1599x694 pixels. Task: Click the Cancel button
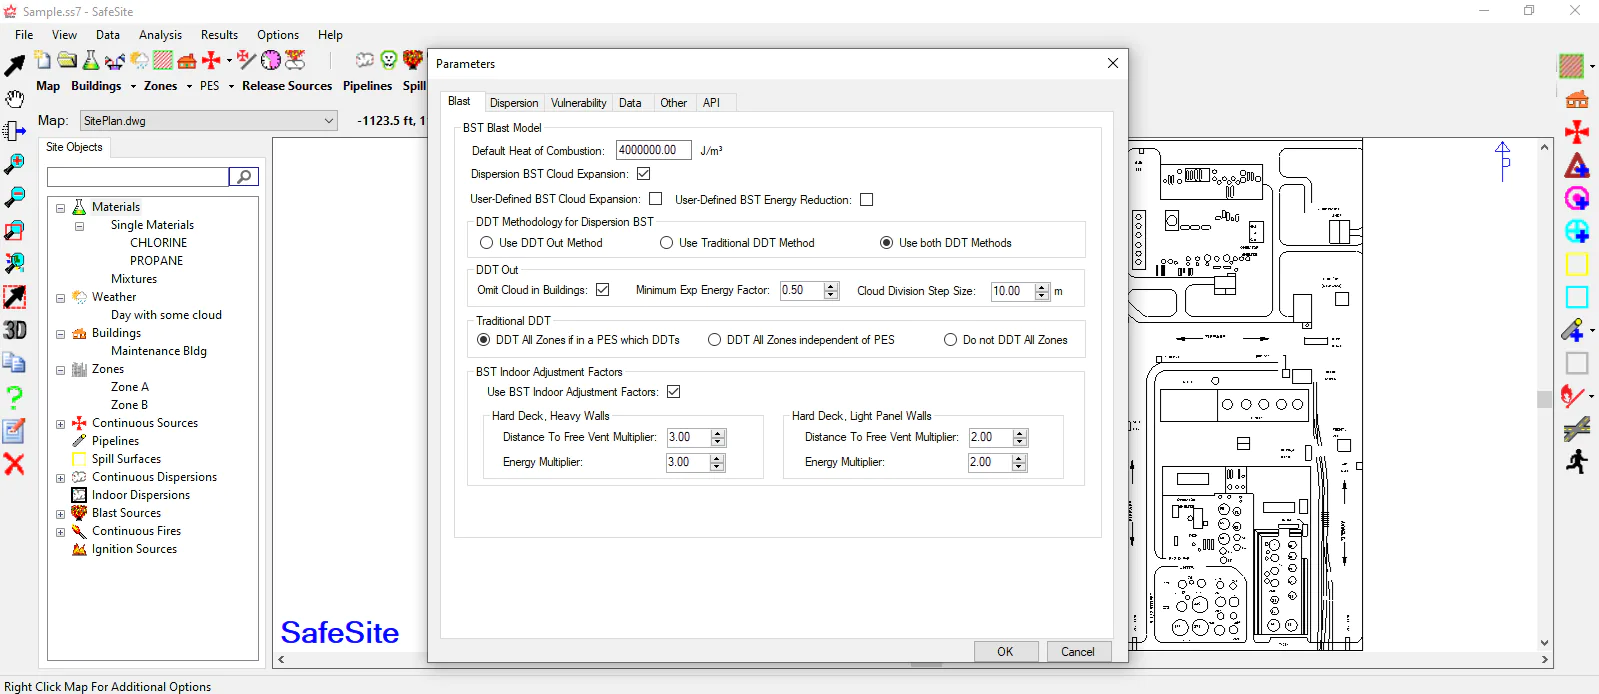[x=1078, y=652]
